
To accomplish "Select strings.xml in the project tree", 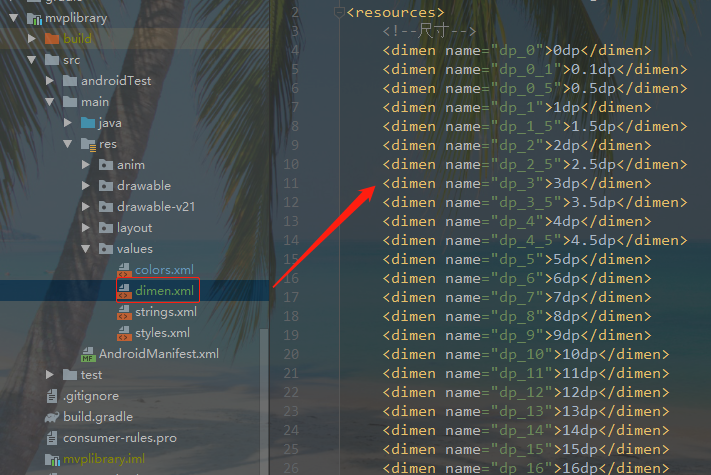I will [x=166, y=312].
